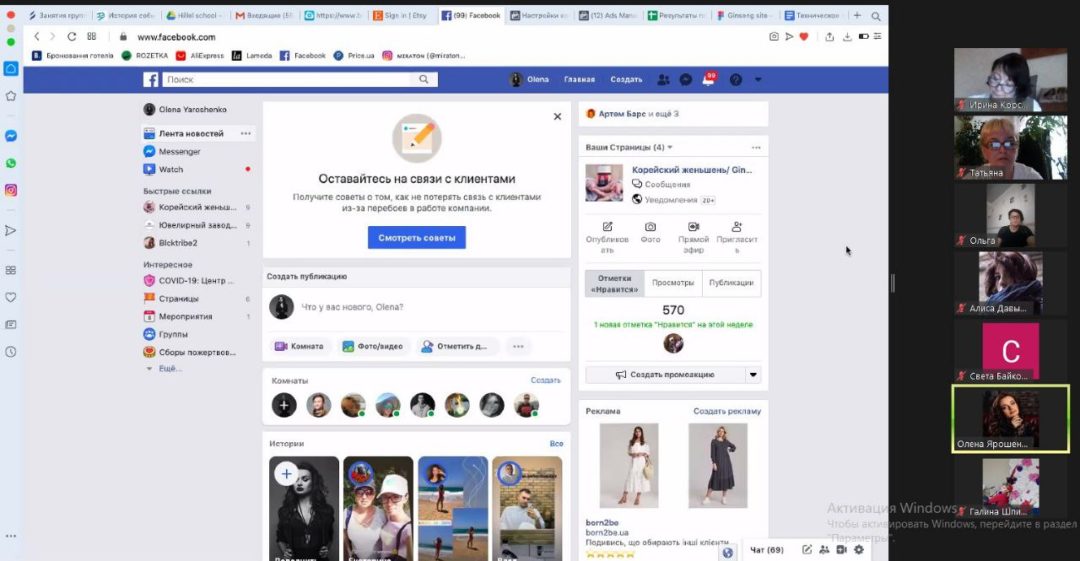This screenshot has width=1080, height=561.
Task: Open the account dropdown arrow in top bar
Action: click(x=758, y=80)
